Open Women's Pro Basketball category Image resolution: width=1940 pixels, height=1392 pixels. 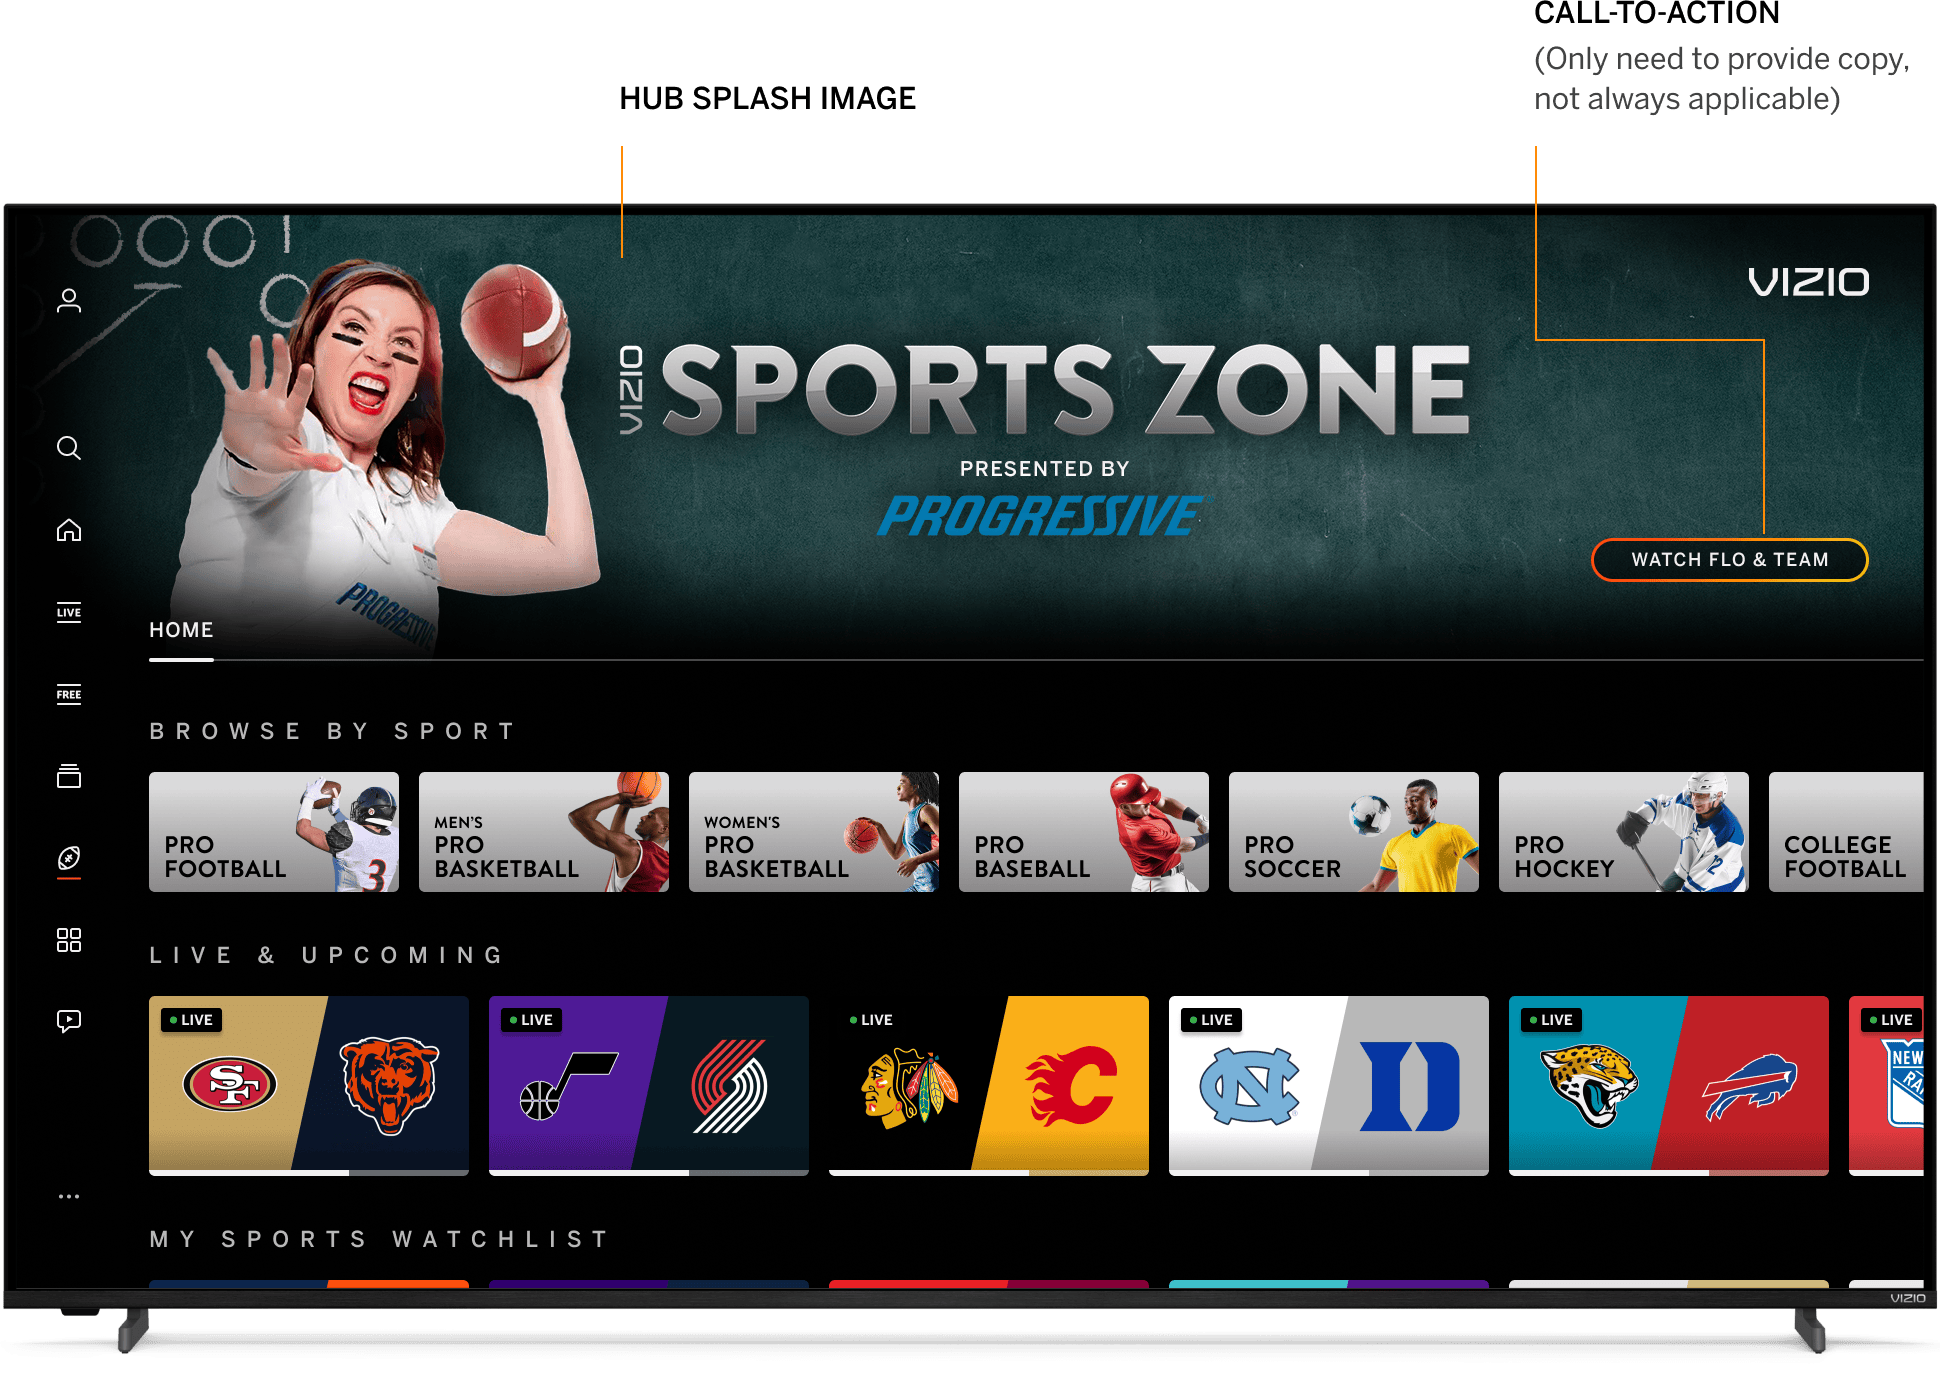tap(814, 832)
